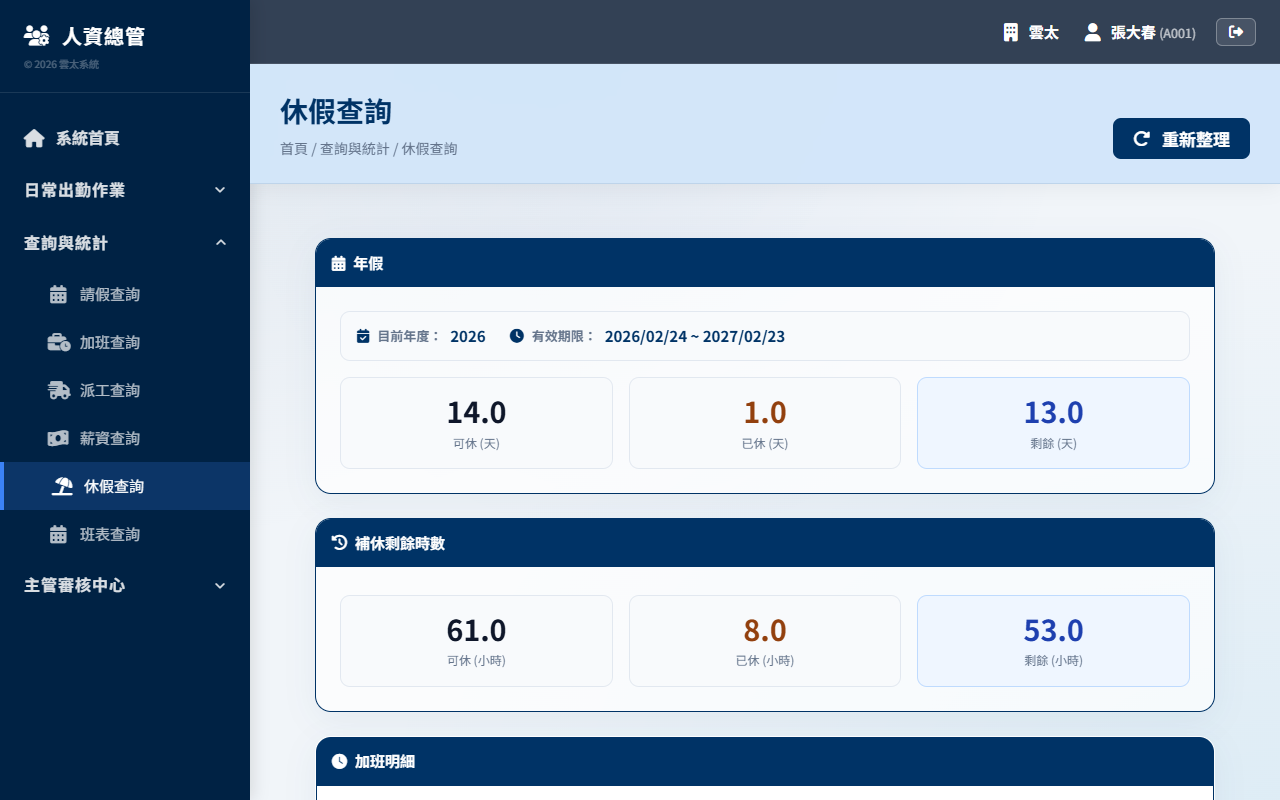Image resolution: width=1280 pixels, height=800 pixels.
Task: Click the 人資總管 app title
Action: tap(104, 36)
